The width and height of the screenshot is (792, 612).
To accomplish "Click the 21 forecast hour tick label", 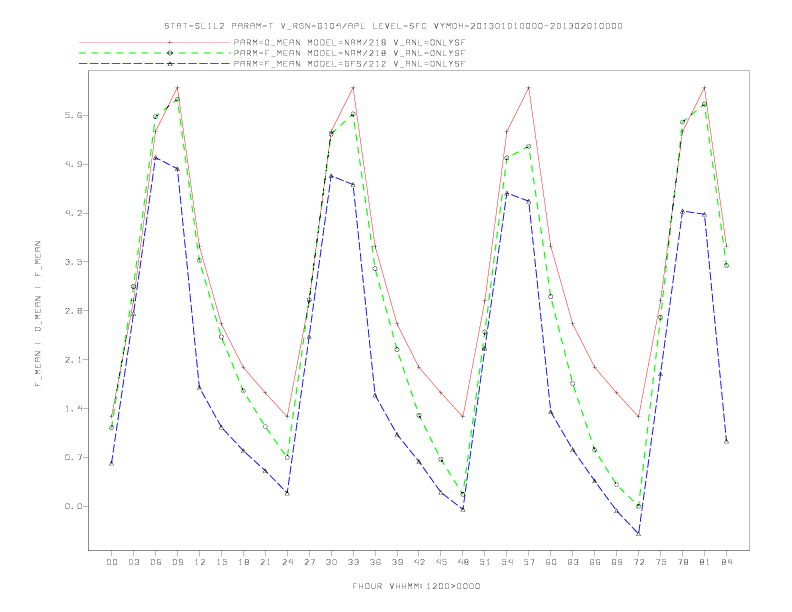I will pos(265,562).
